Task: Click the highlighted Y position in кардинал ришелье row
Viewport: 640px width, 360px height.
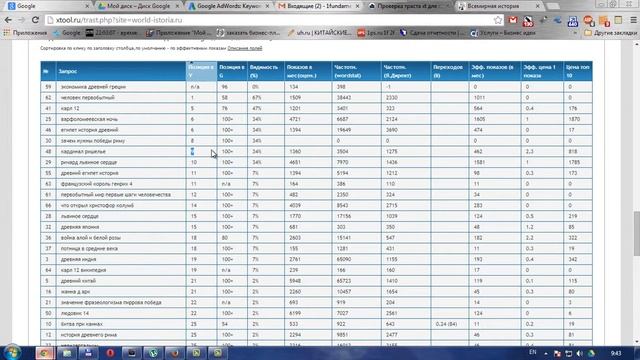Action: (x=192, y=151)
